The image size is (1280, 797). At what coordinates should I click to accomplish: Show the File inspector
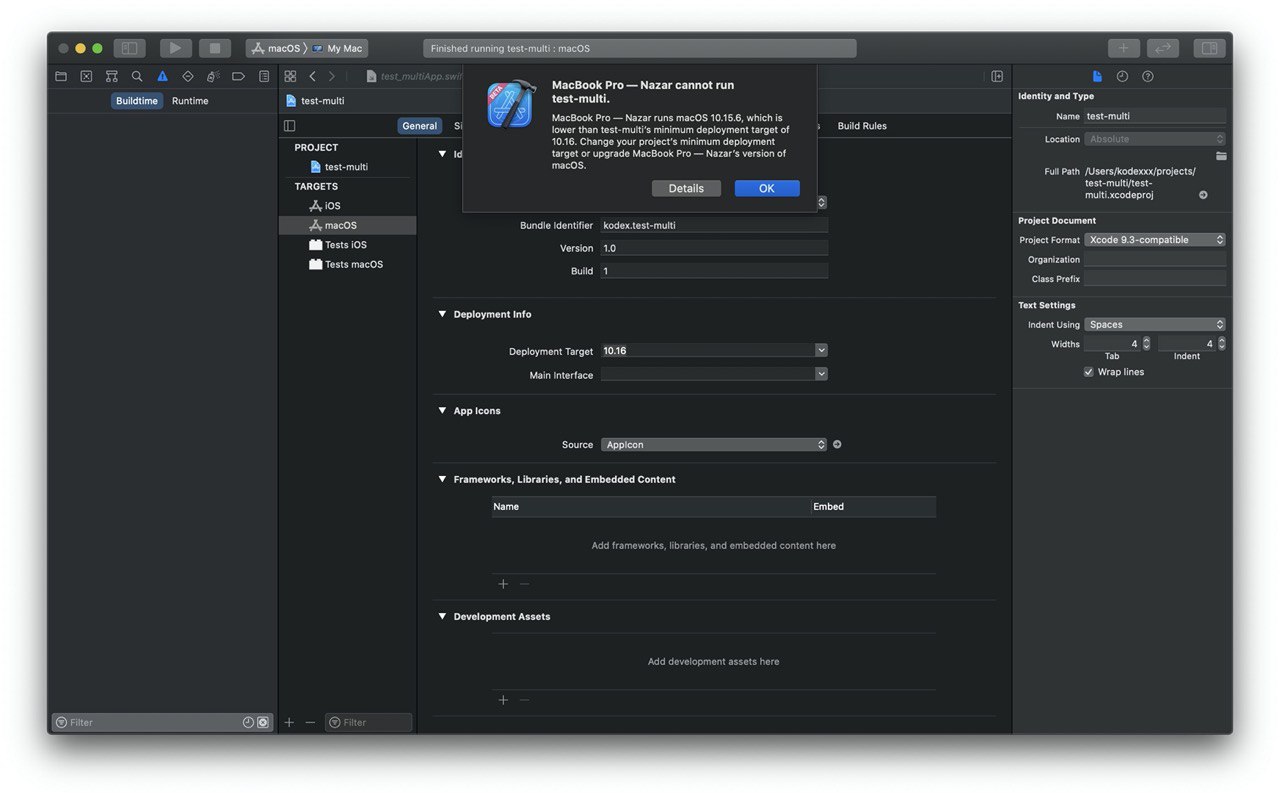pos(1097,76)
